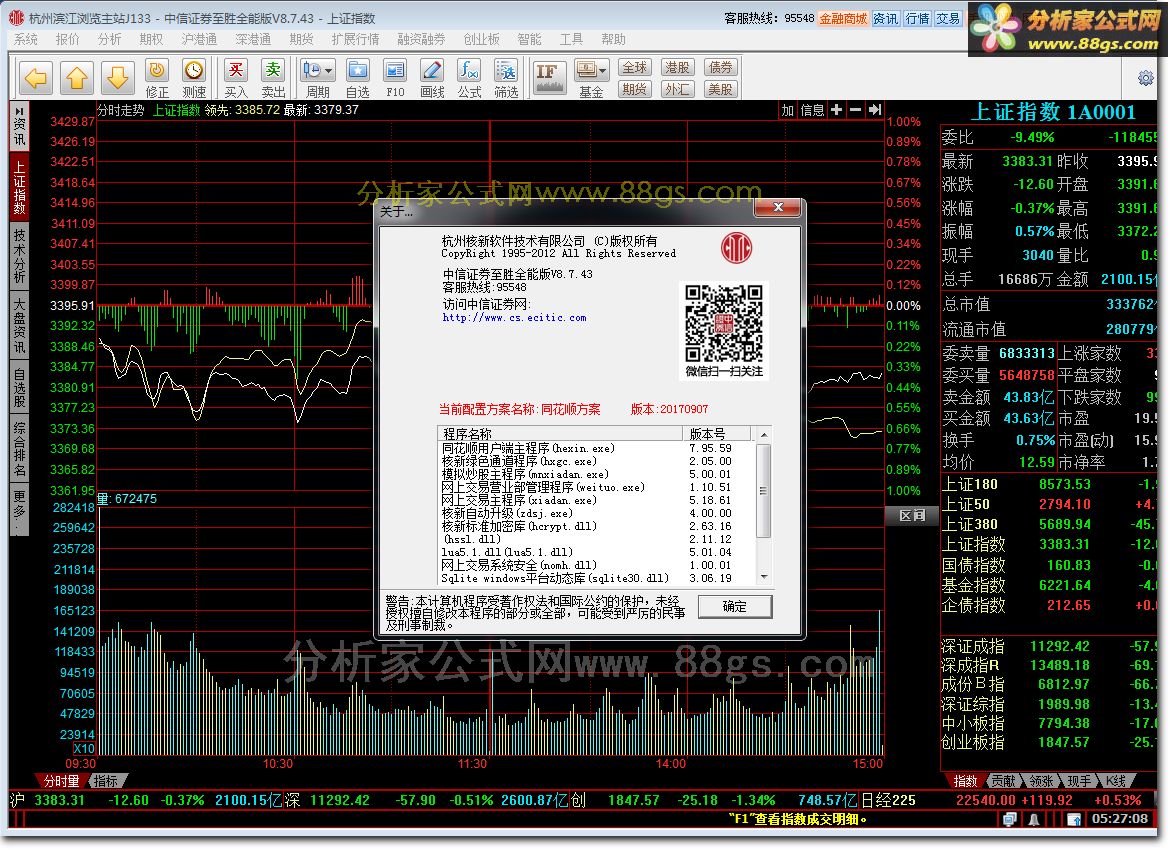Click the version list scrollbar thumb
1170x849 pixels.
pyautogui.click(x=763, y=490)
